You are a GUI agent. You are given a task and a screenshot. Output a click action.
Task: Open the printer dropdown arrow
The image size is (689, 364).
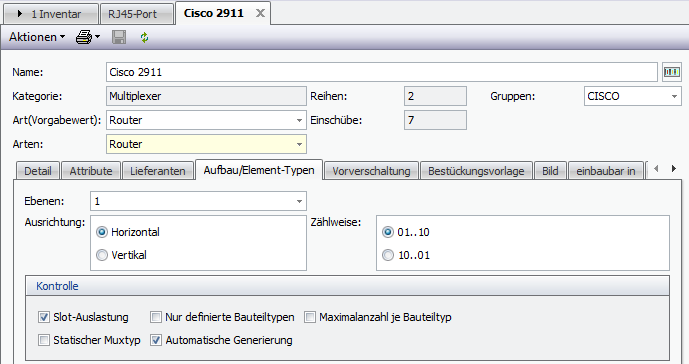[98, 37]
